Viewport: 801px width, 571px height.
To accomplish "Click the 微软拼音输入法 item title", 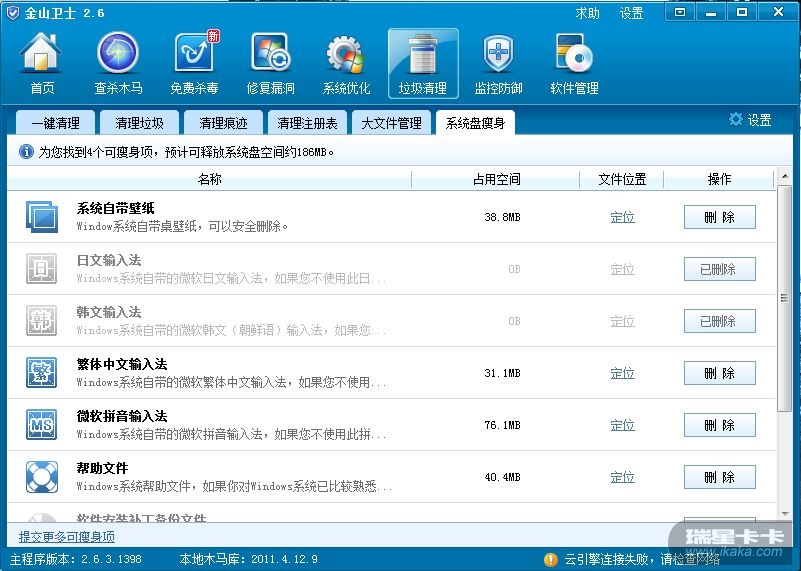I will coord(122,416).
